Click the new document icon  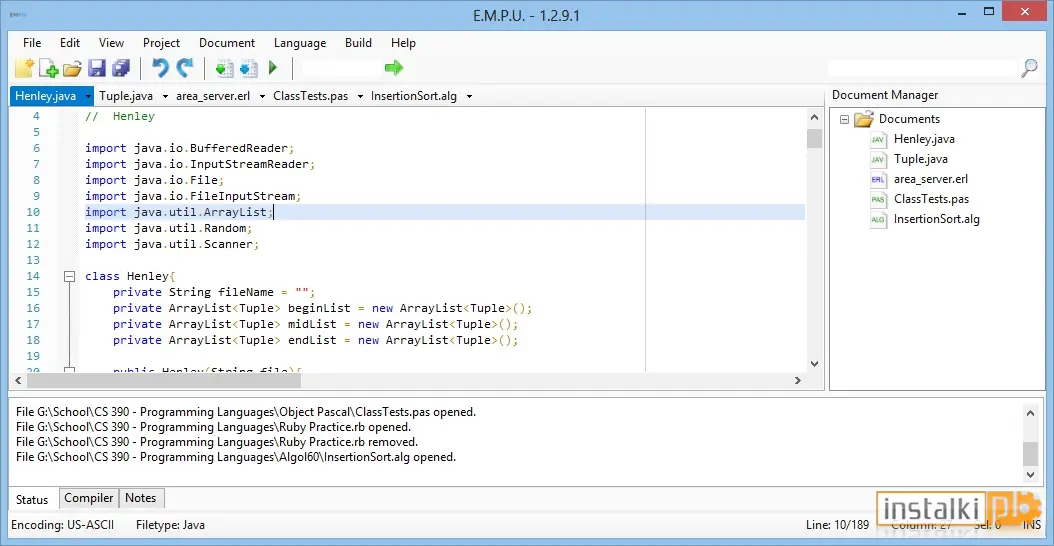[24, 67]
